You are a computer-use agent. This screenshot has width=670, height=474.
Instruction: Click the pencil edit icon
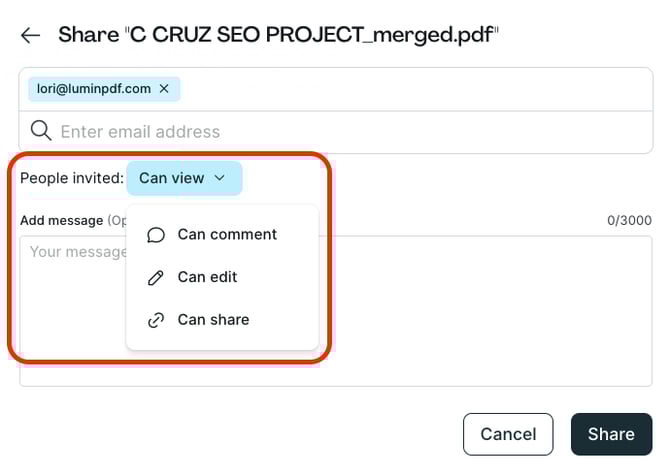pos(155,278)
